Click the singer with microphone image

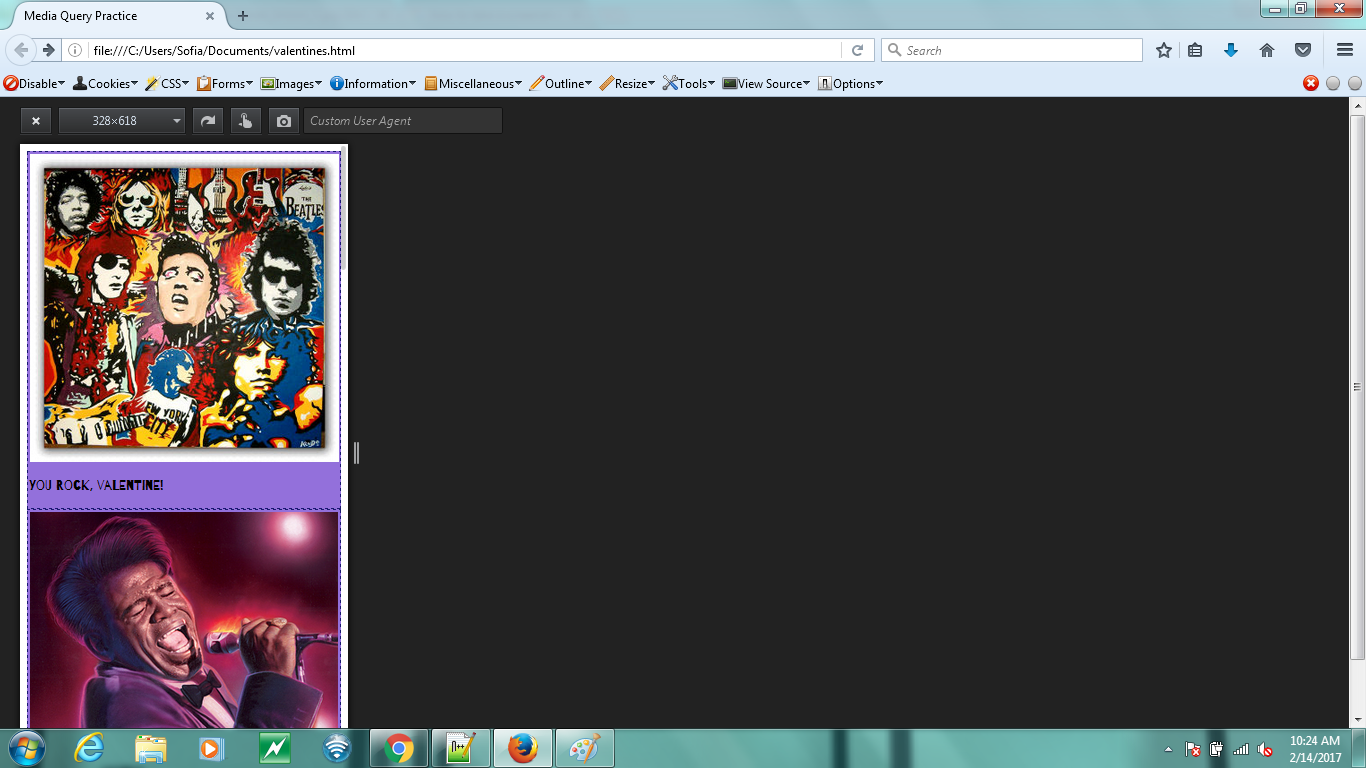[x=185, y=620]
